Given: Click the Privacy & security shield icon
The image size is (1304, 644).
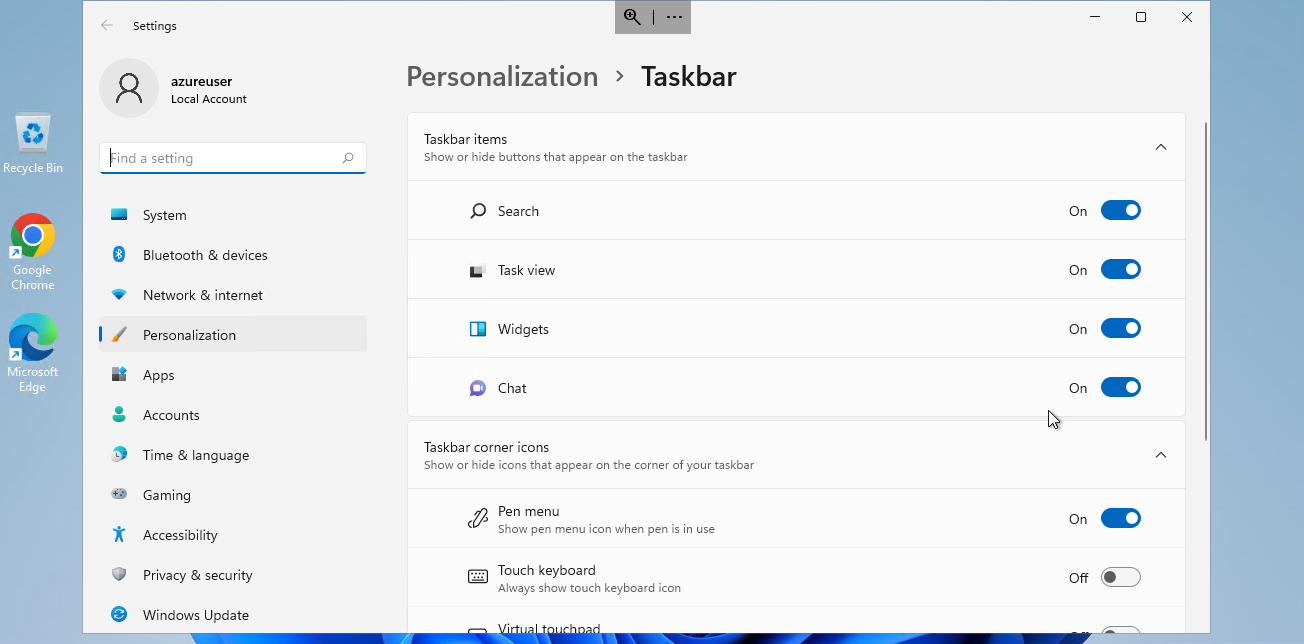Looking at the screenshot, I should [x=119, y=575].
